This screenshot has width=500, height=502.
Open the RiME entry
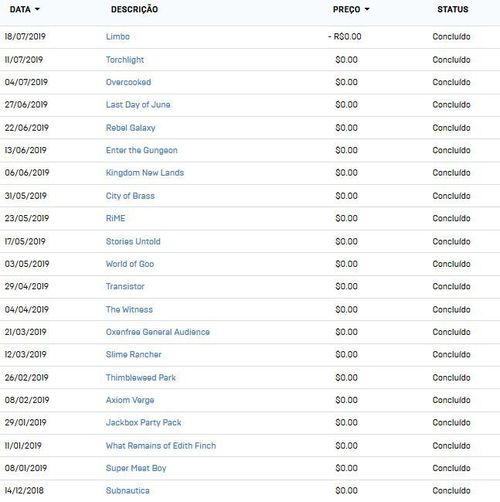(x=115, y=218)
